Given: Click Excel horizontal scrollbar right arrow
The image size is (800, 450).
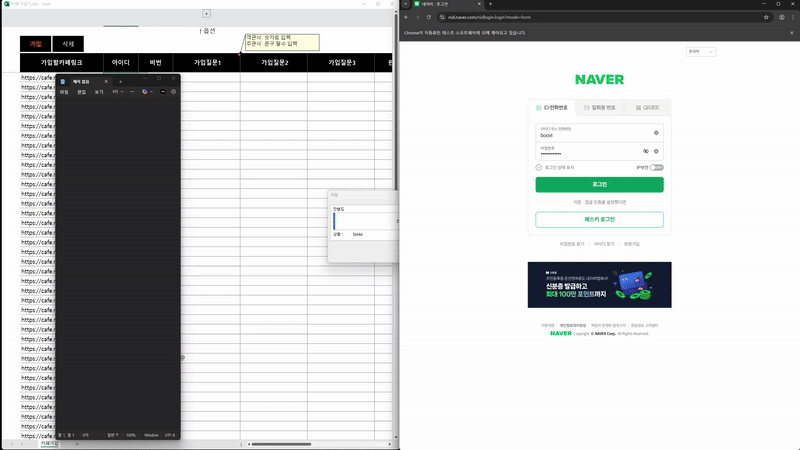Looking at the screenshot, I should coord(390,444).
